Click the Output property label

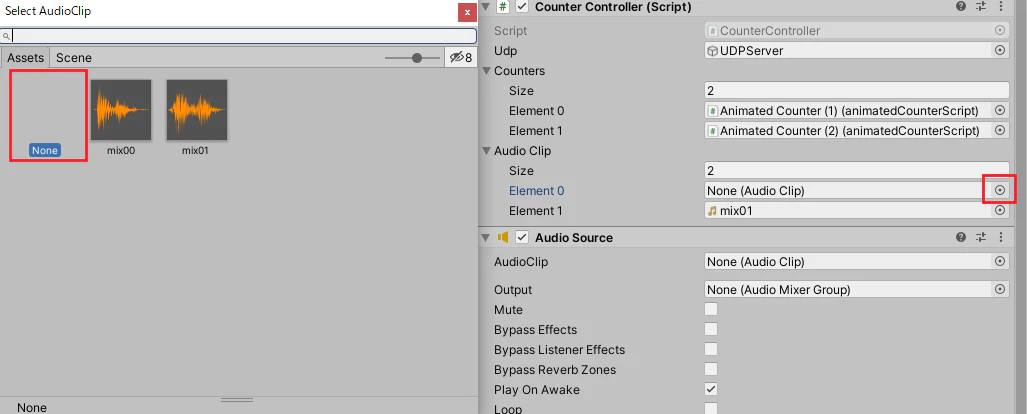[513, 290]
